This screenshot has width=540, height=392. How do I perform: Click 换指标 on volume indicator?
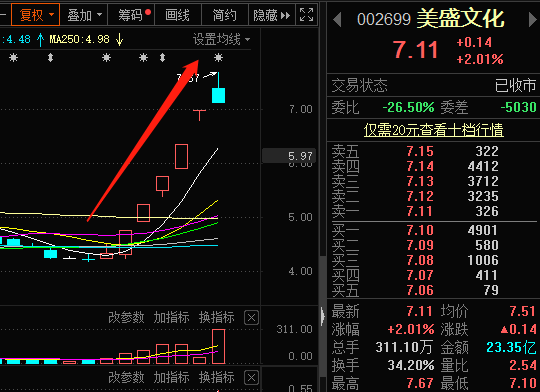(217, 317)
